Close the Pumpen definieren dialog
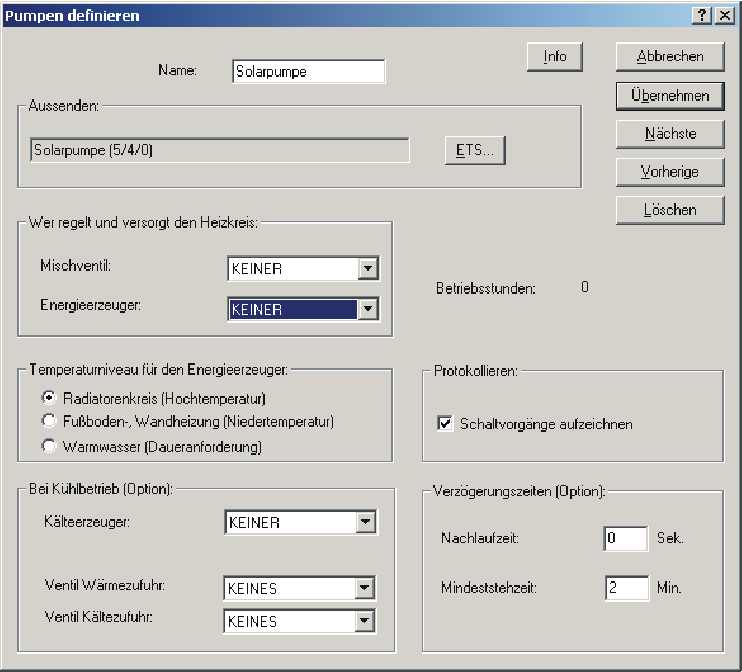 coord(723,15)
